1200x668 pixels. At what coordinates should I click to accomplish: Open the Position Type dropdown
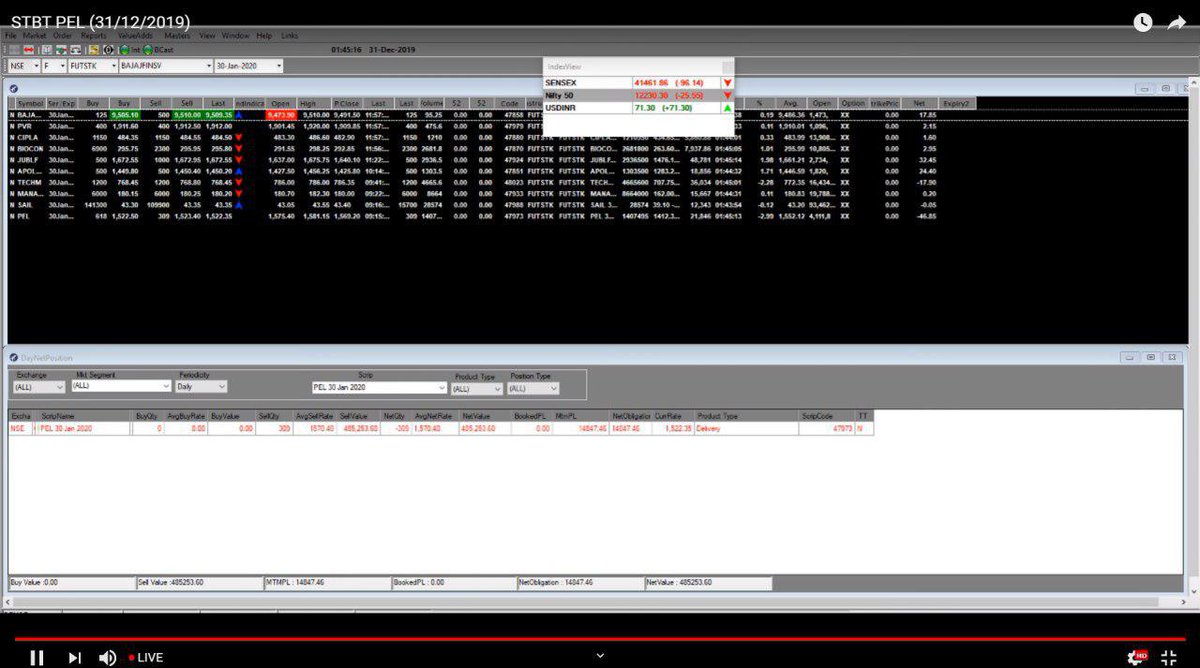coord(534,388)
